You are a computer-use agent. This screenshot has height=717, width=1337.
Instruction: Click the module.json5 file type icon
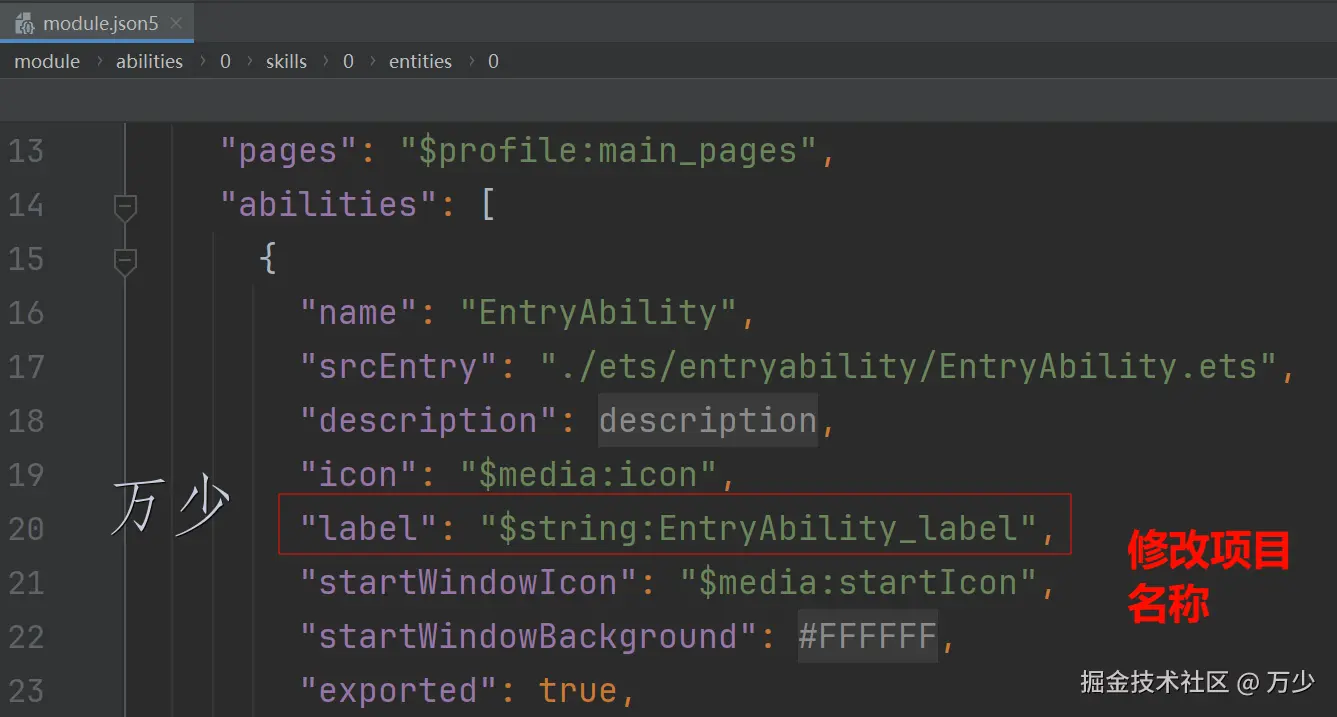[x=25, y=23]
